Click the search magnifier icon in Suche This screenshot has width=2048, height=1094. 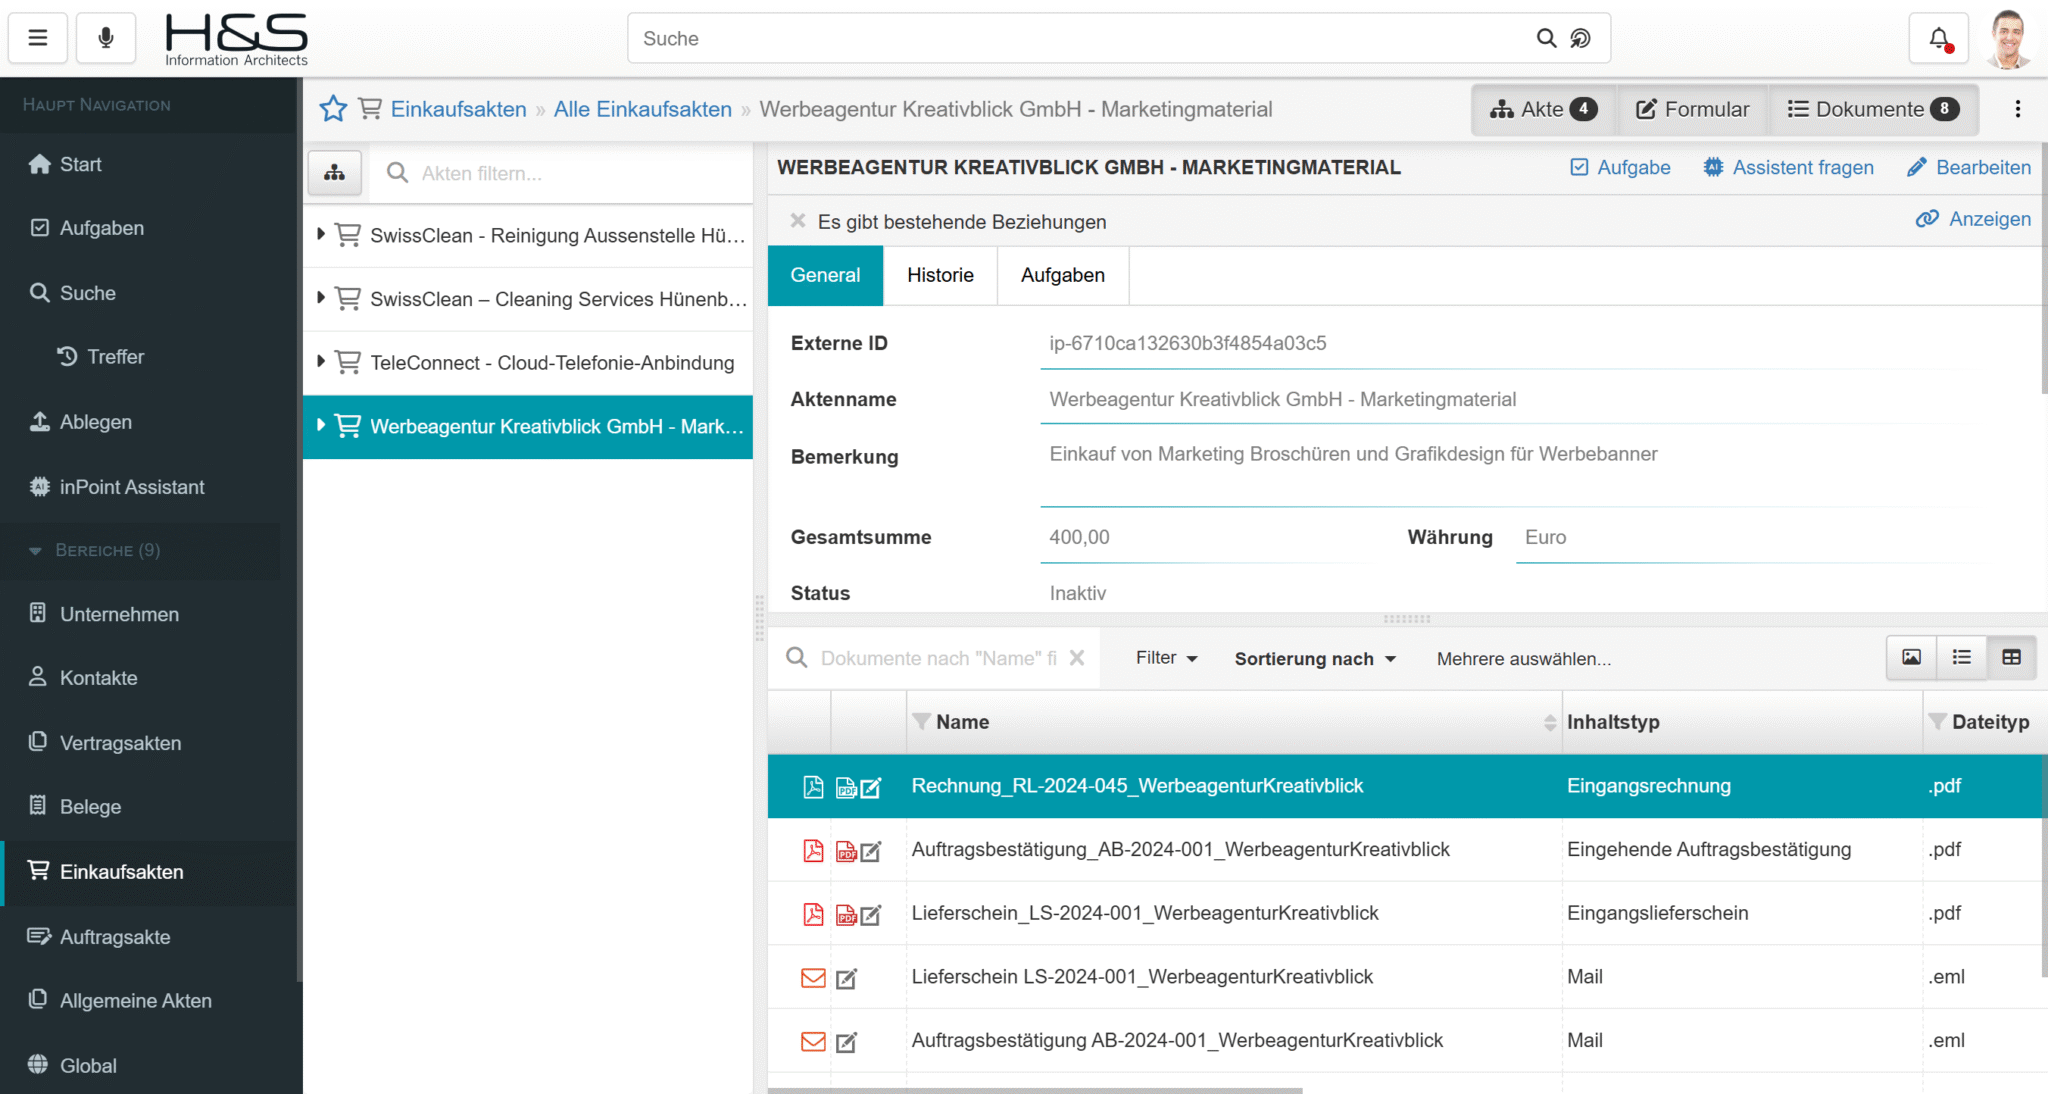pos(1546,38)
